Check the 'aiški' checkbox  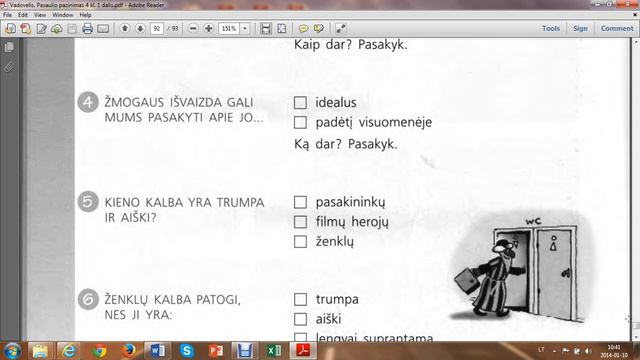click(300, 319)
